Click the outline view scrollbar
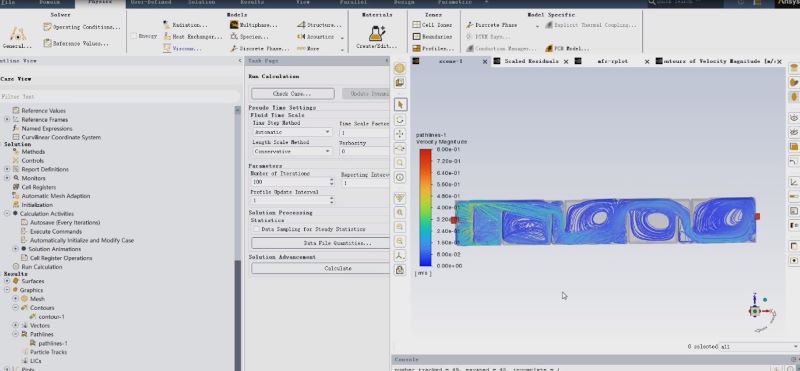 (237, 238)
